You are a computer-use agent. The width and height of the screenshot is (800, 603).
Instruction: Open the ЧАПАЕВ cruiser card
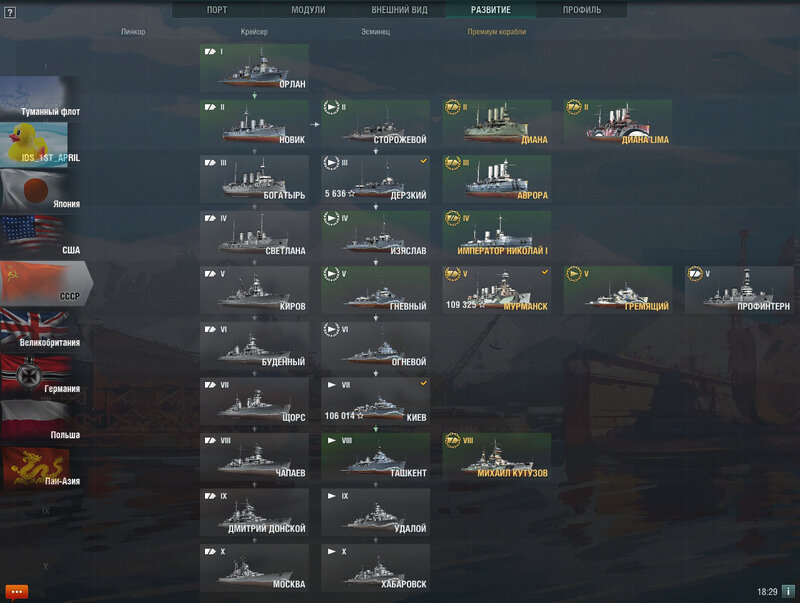click(x=254, y=457)
